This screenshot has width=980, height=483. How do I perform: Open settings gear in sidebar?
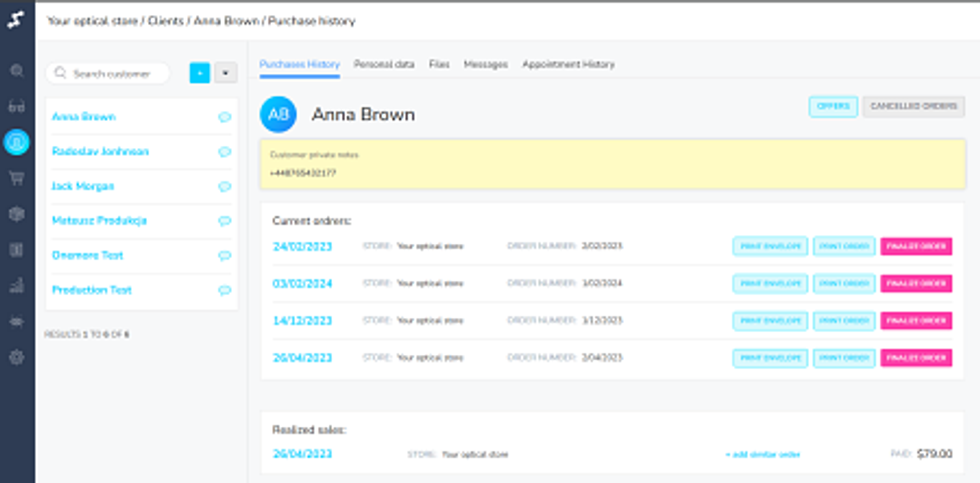click(16, 357)
